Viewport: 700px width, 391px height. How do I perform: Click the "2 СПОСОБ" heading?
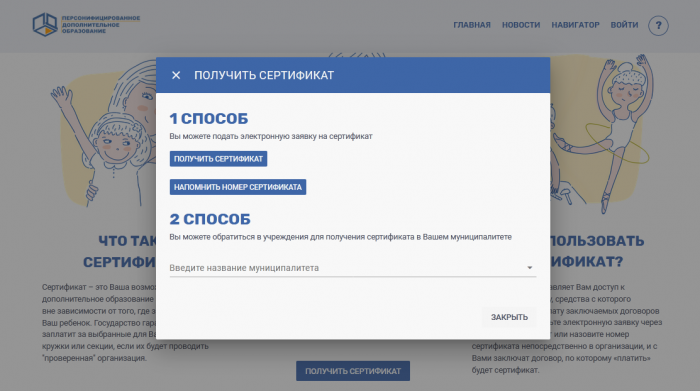(210, 219)
